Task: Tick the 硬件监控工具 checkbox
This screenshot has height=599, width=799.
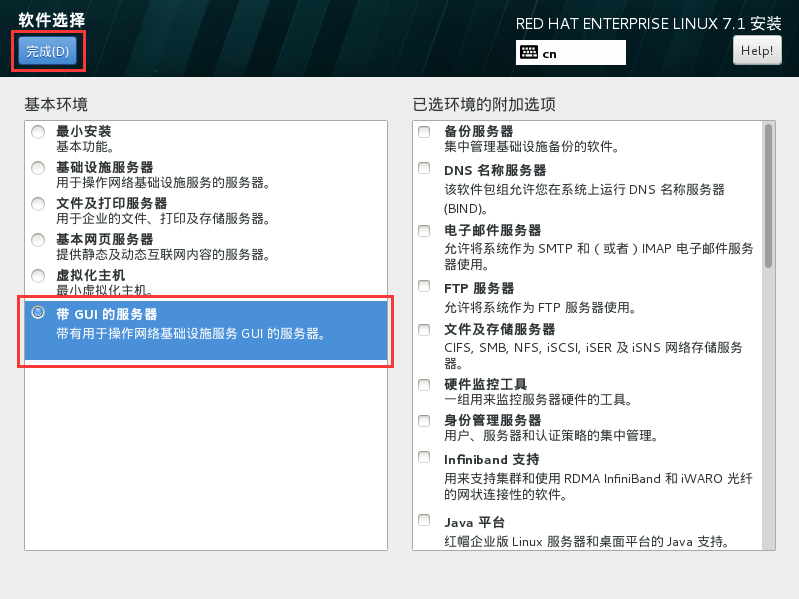Action: (425, 384)
